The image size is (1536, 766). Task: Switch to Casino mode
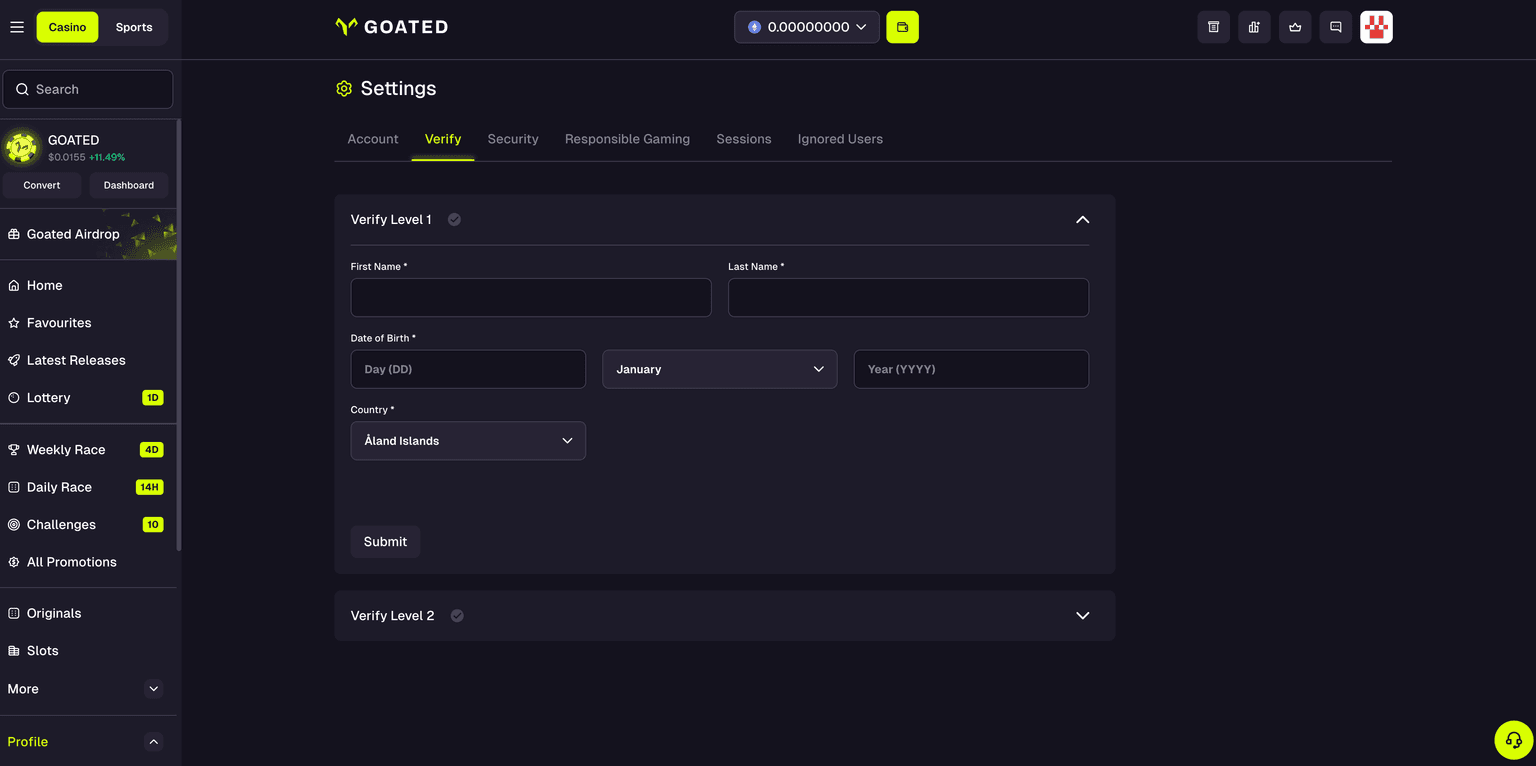[x=68, y=27]
